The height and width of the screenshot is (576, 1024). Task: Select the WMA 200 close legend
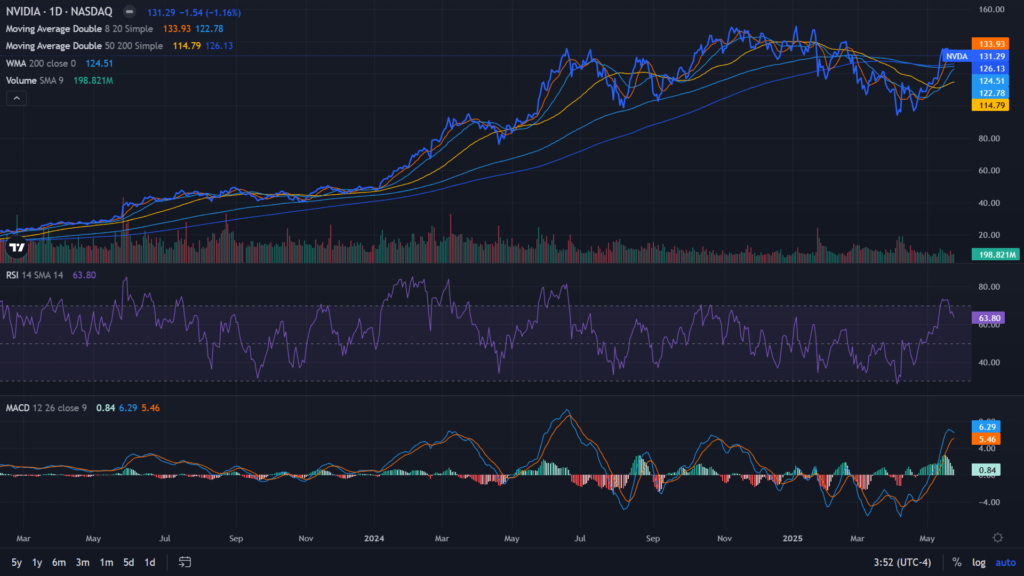pyautogui.click(x=40, y=63)
